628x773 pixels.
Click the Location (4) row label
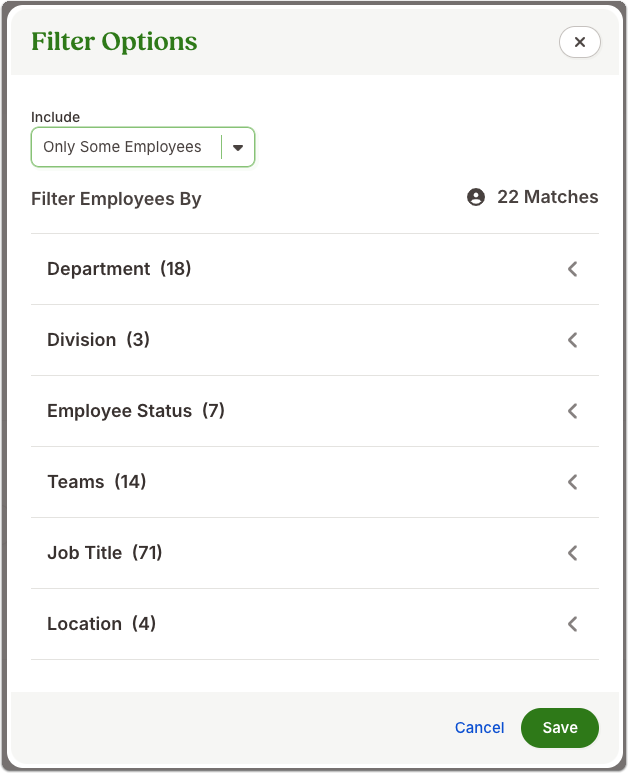click(x=102, y=624)
